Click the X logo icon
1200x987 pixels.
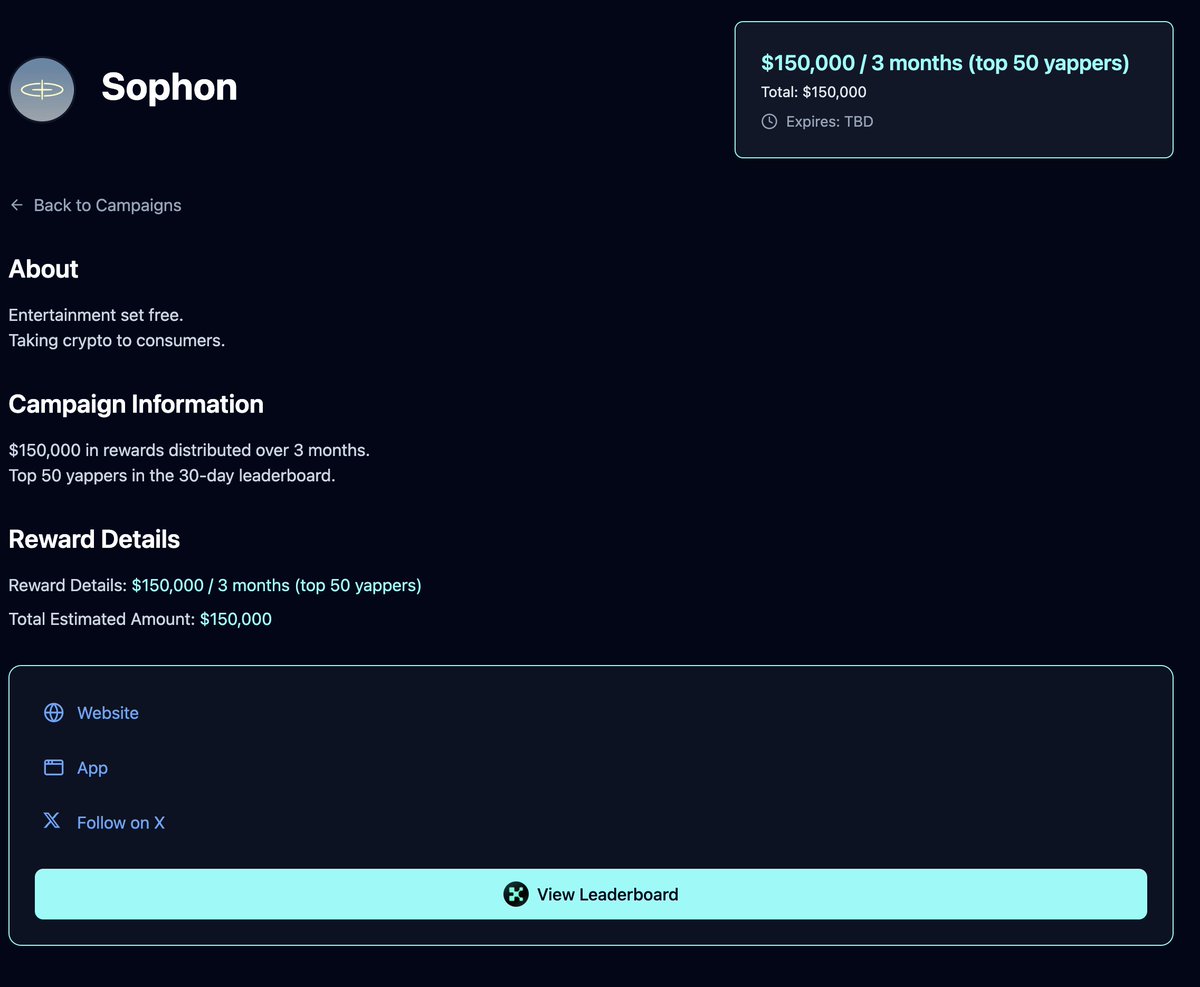52,821
